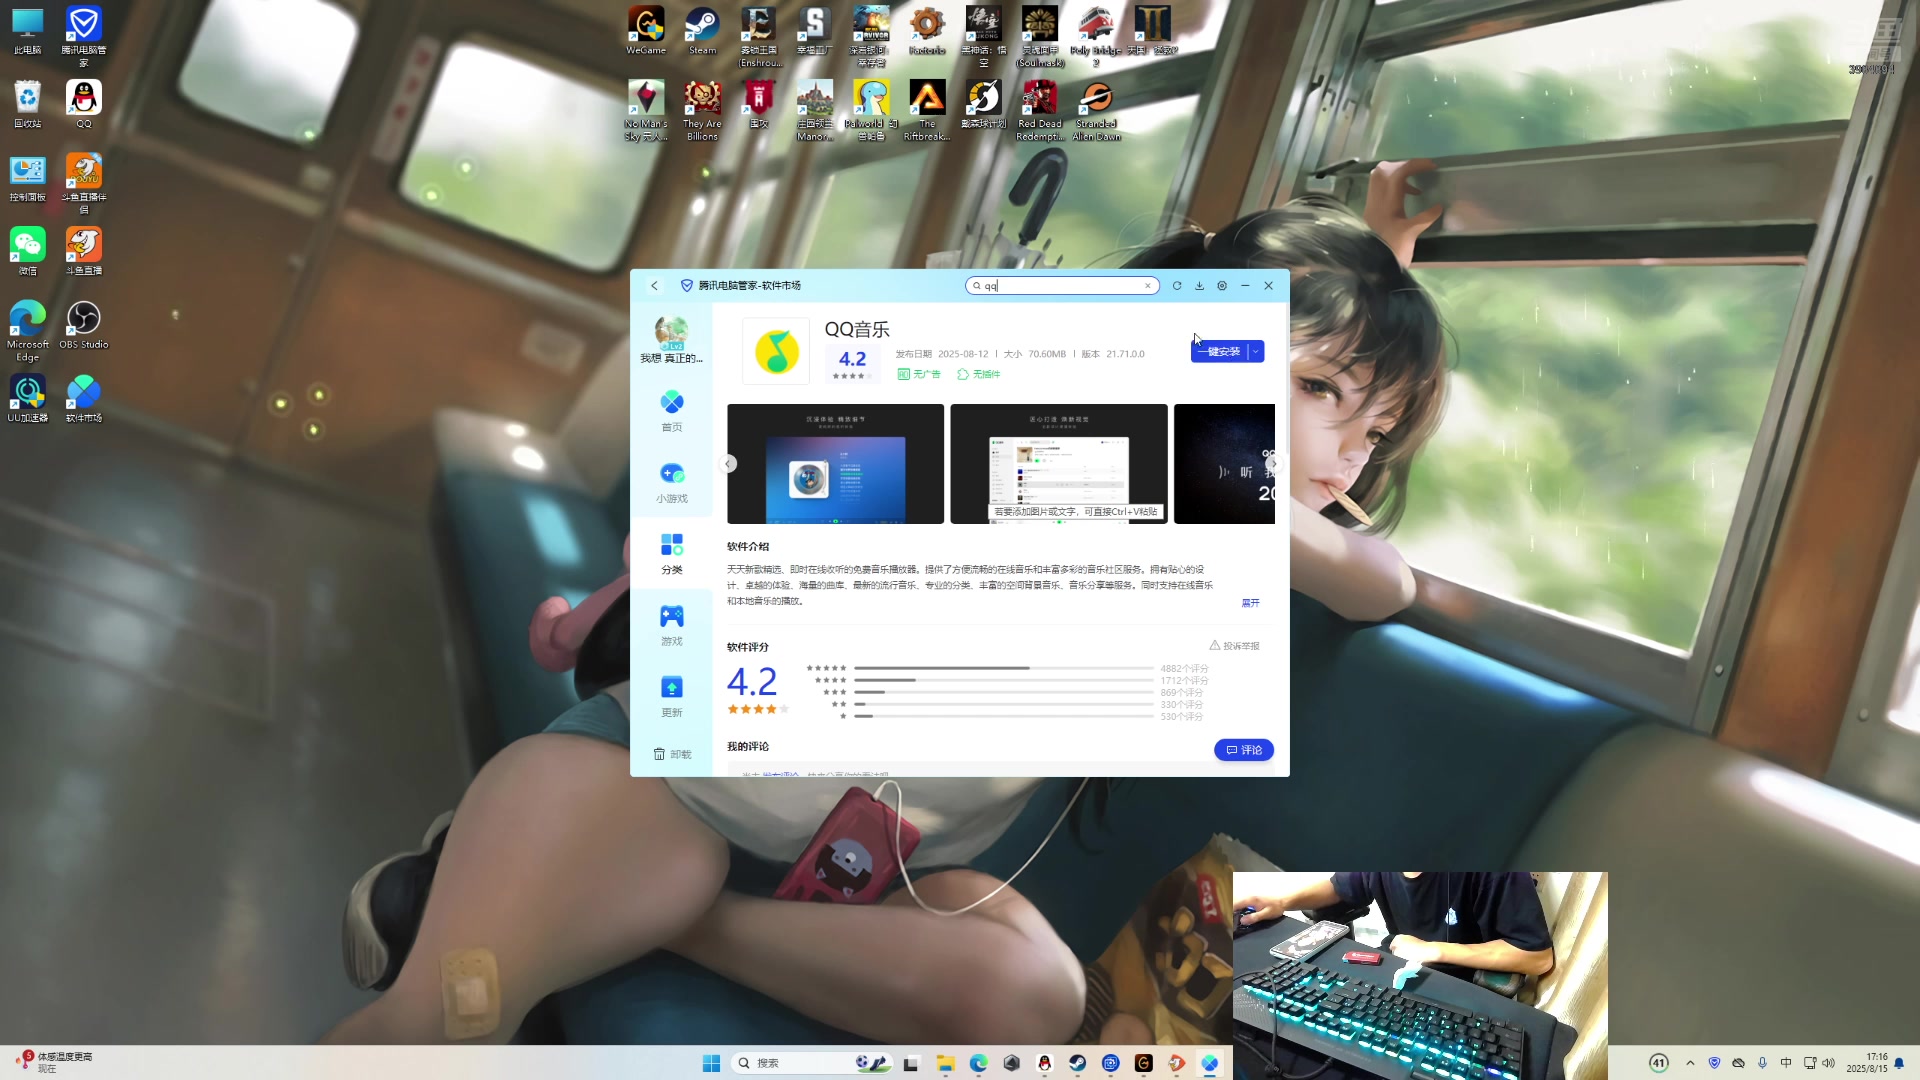Viewport: 1920px width, 1080px height.
Task: Open Steam desktop shortcut
Action: pyautogui.click(x=702, y=30)
